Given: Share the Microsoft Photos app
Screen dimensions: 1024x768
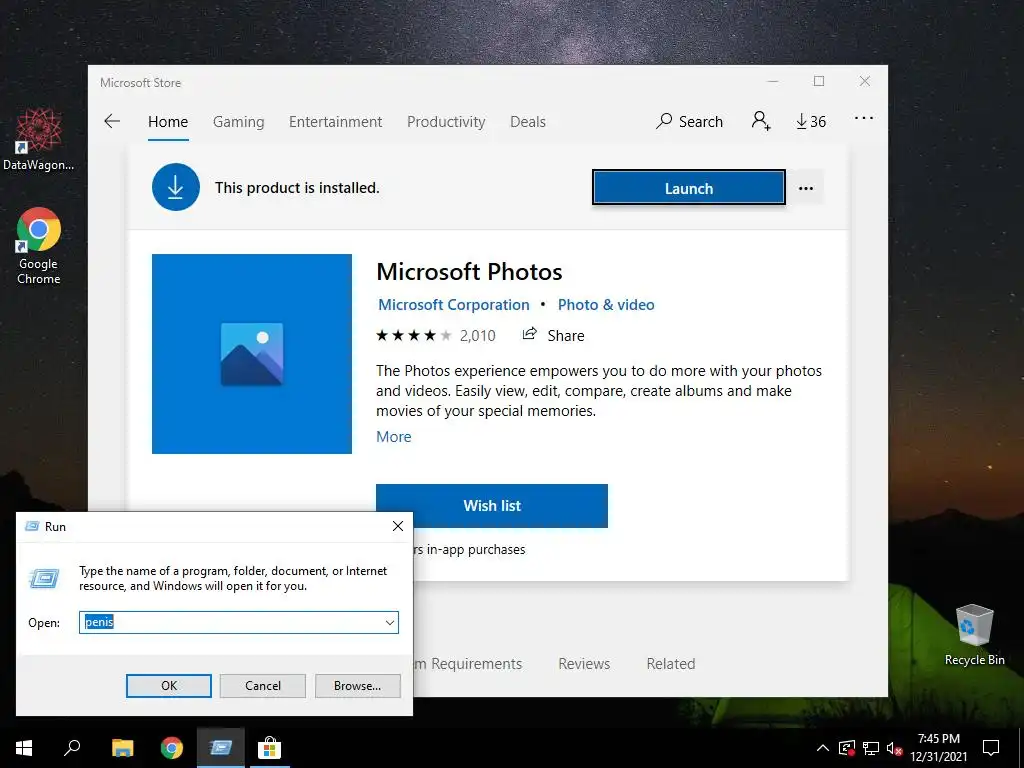Looking at the screenshot, I should 553,335.
